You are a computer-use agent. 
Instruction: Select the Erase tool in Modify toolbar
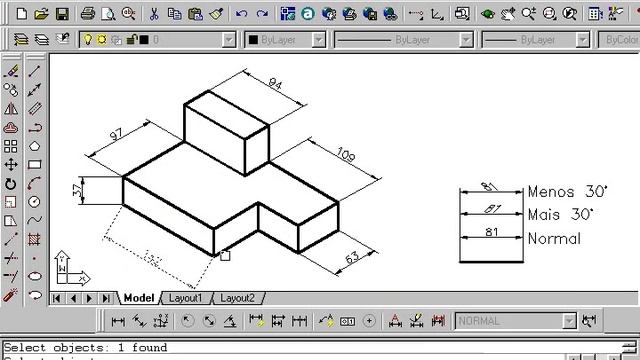pos(11,71)
